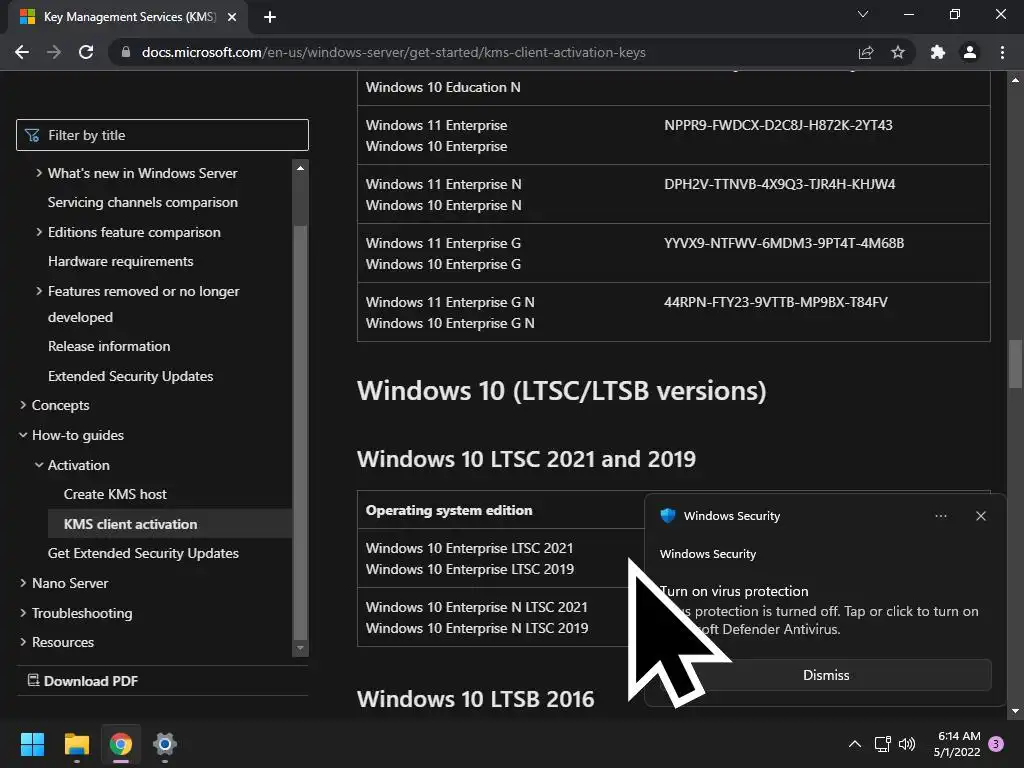Collapse the Activation node
1024x768 pixels.
coord(39,465)
